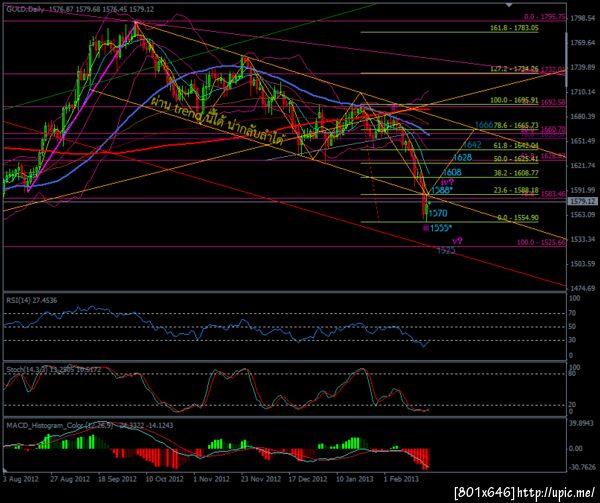Click the date label 1 Nov 2012
Image resolution: width=600 pixels, height=503 pixels.
[x=211, y=479]
